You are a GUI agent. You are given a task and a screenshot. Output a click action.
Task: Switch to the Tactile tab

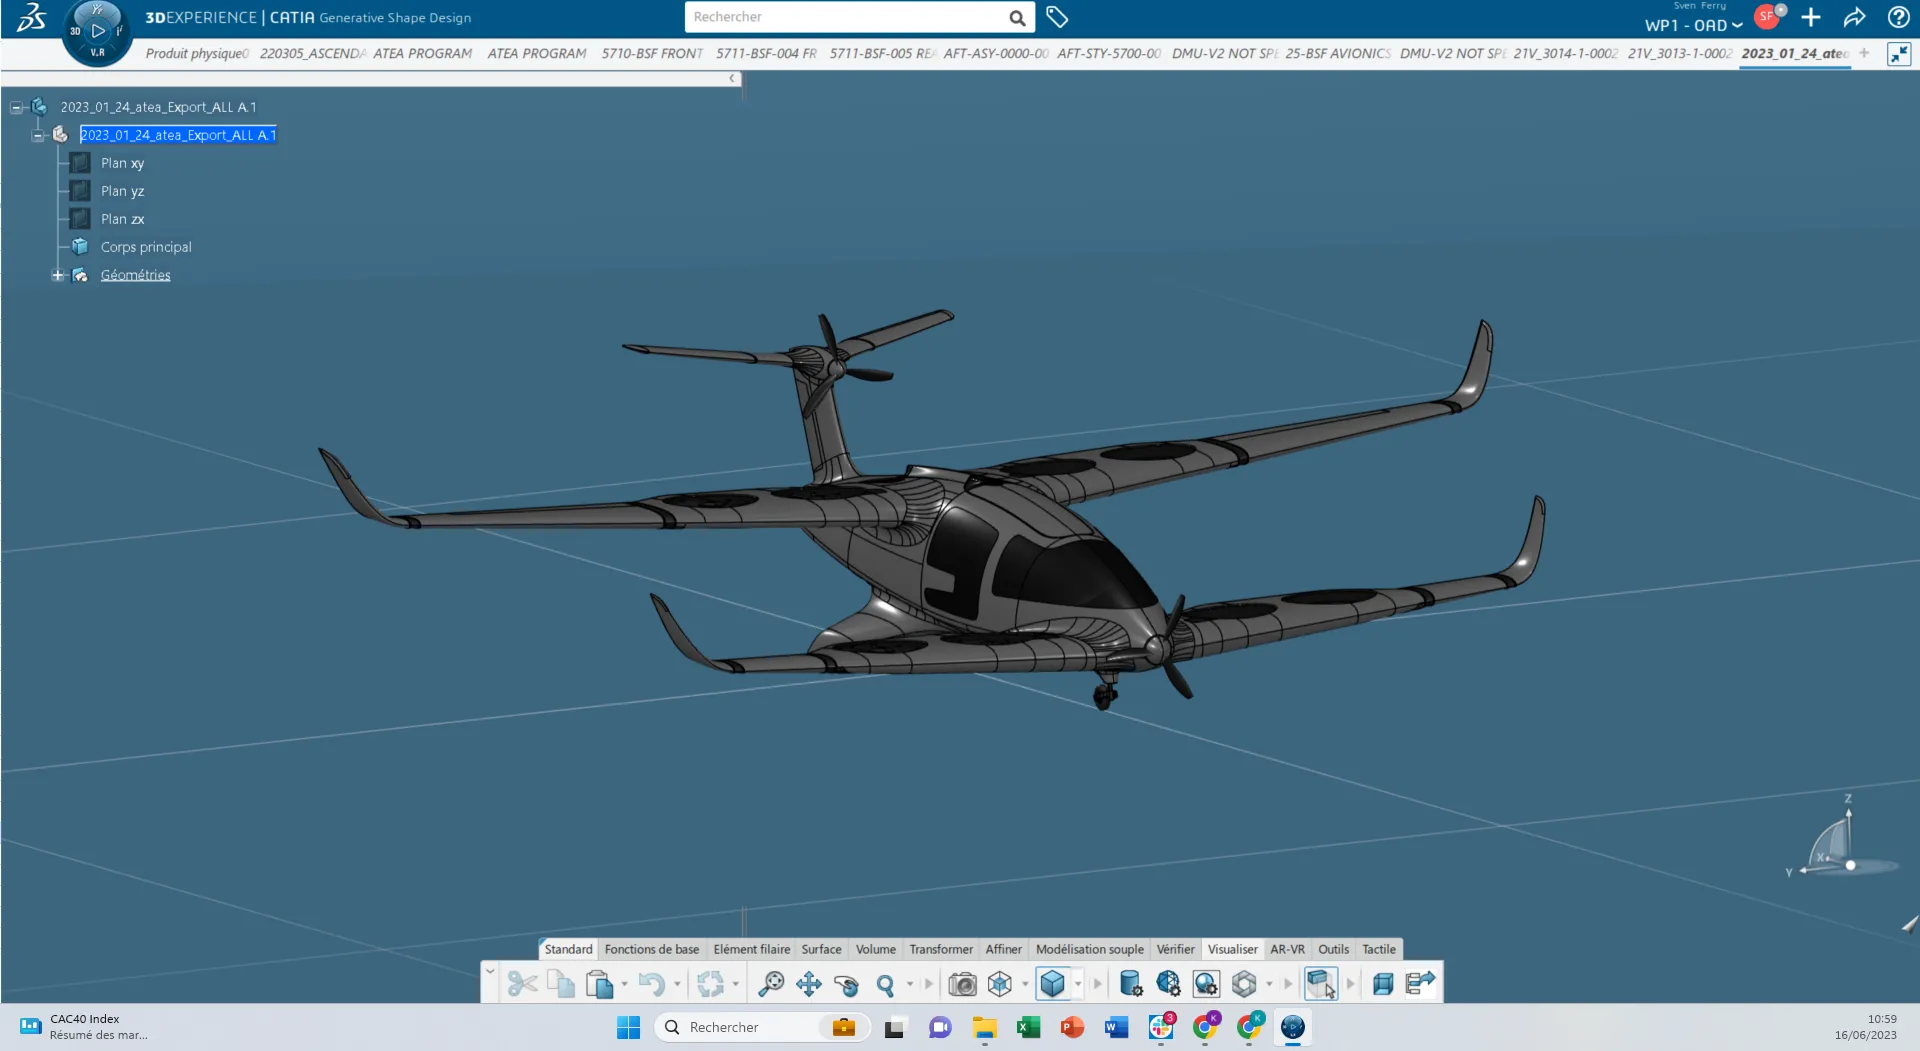pyautogui.click(x=1379, y=949)
